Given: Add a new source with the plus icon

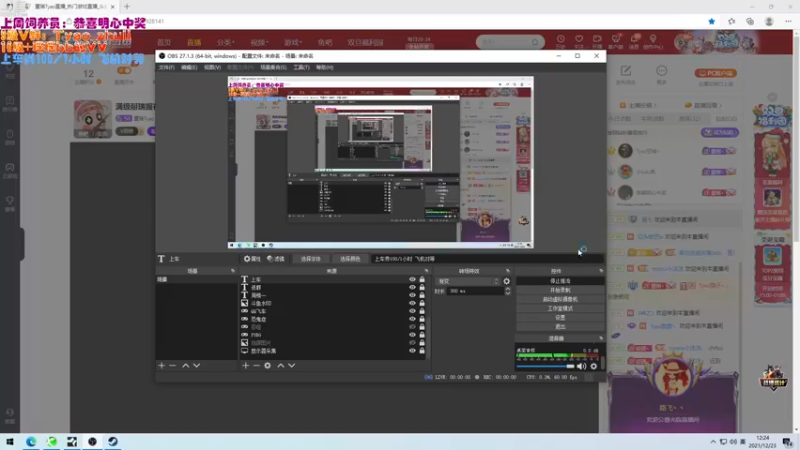Looking at the screenshot, I should pyautogui.click(x=245, y=365).
